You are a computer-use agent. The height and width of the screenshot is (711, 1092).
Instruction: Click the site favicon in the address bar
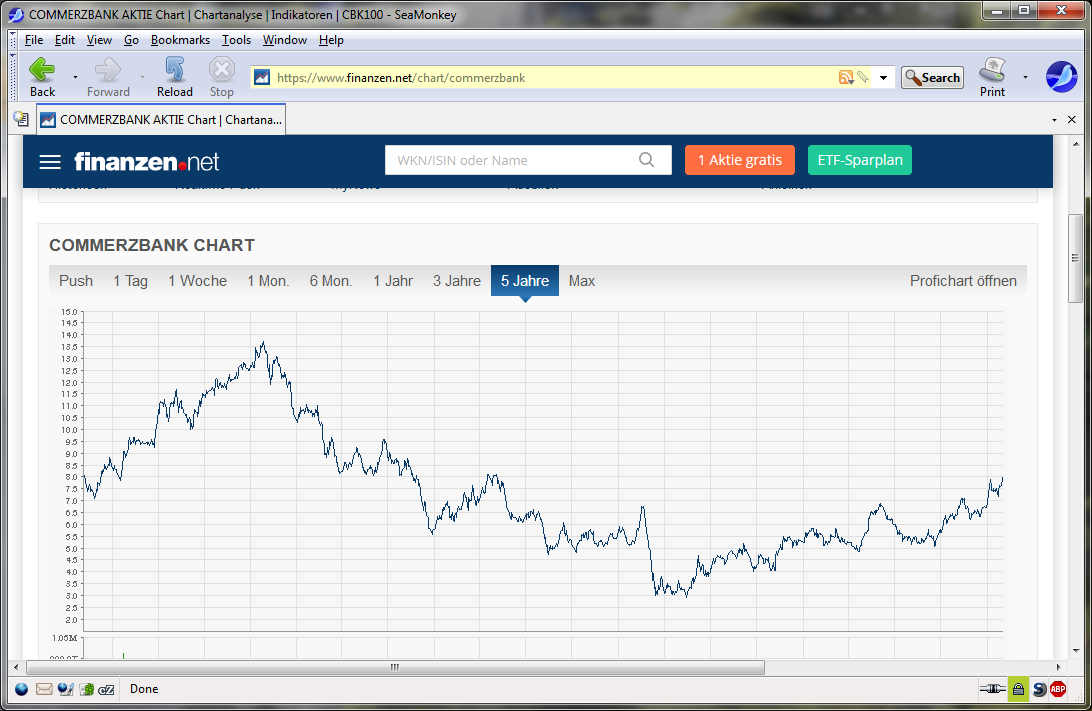click(x=262, y=77)
